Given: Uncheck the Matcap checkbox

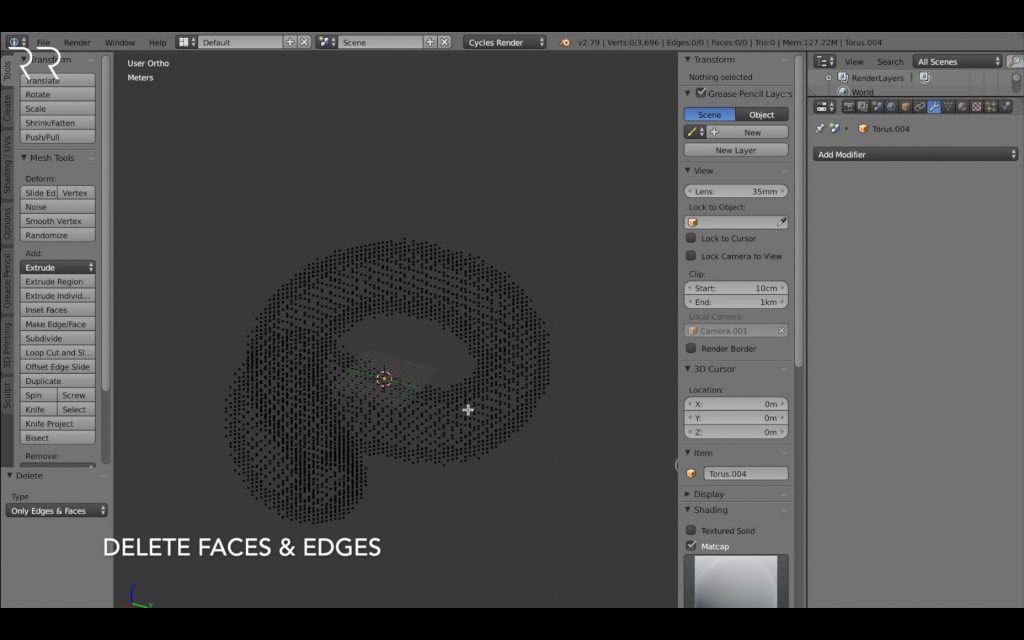Looking at the screenshot, I should click(x=691, y=546).
